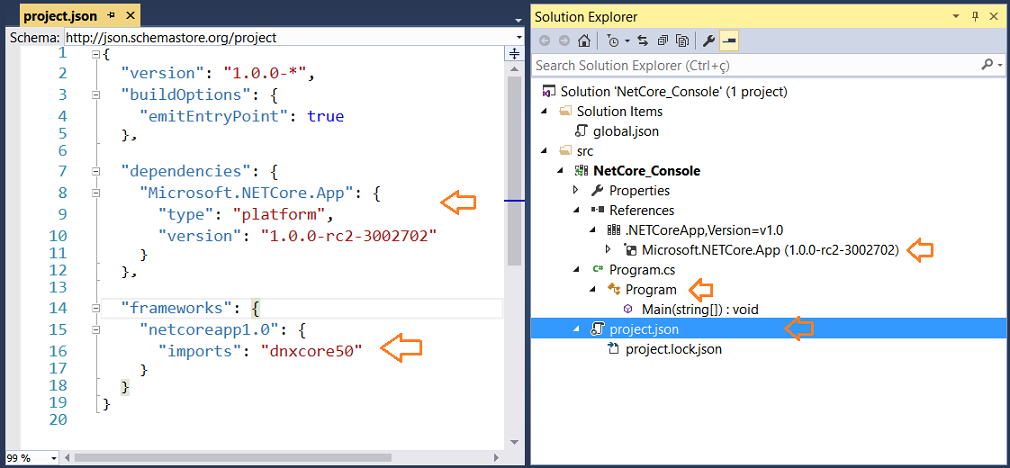1010x468 pixels.
Task: Click the Pending Changes Filter clock icon
Action: [x=613, y=41]
